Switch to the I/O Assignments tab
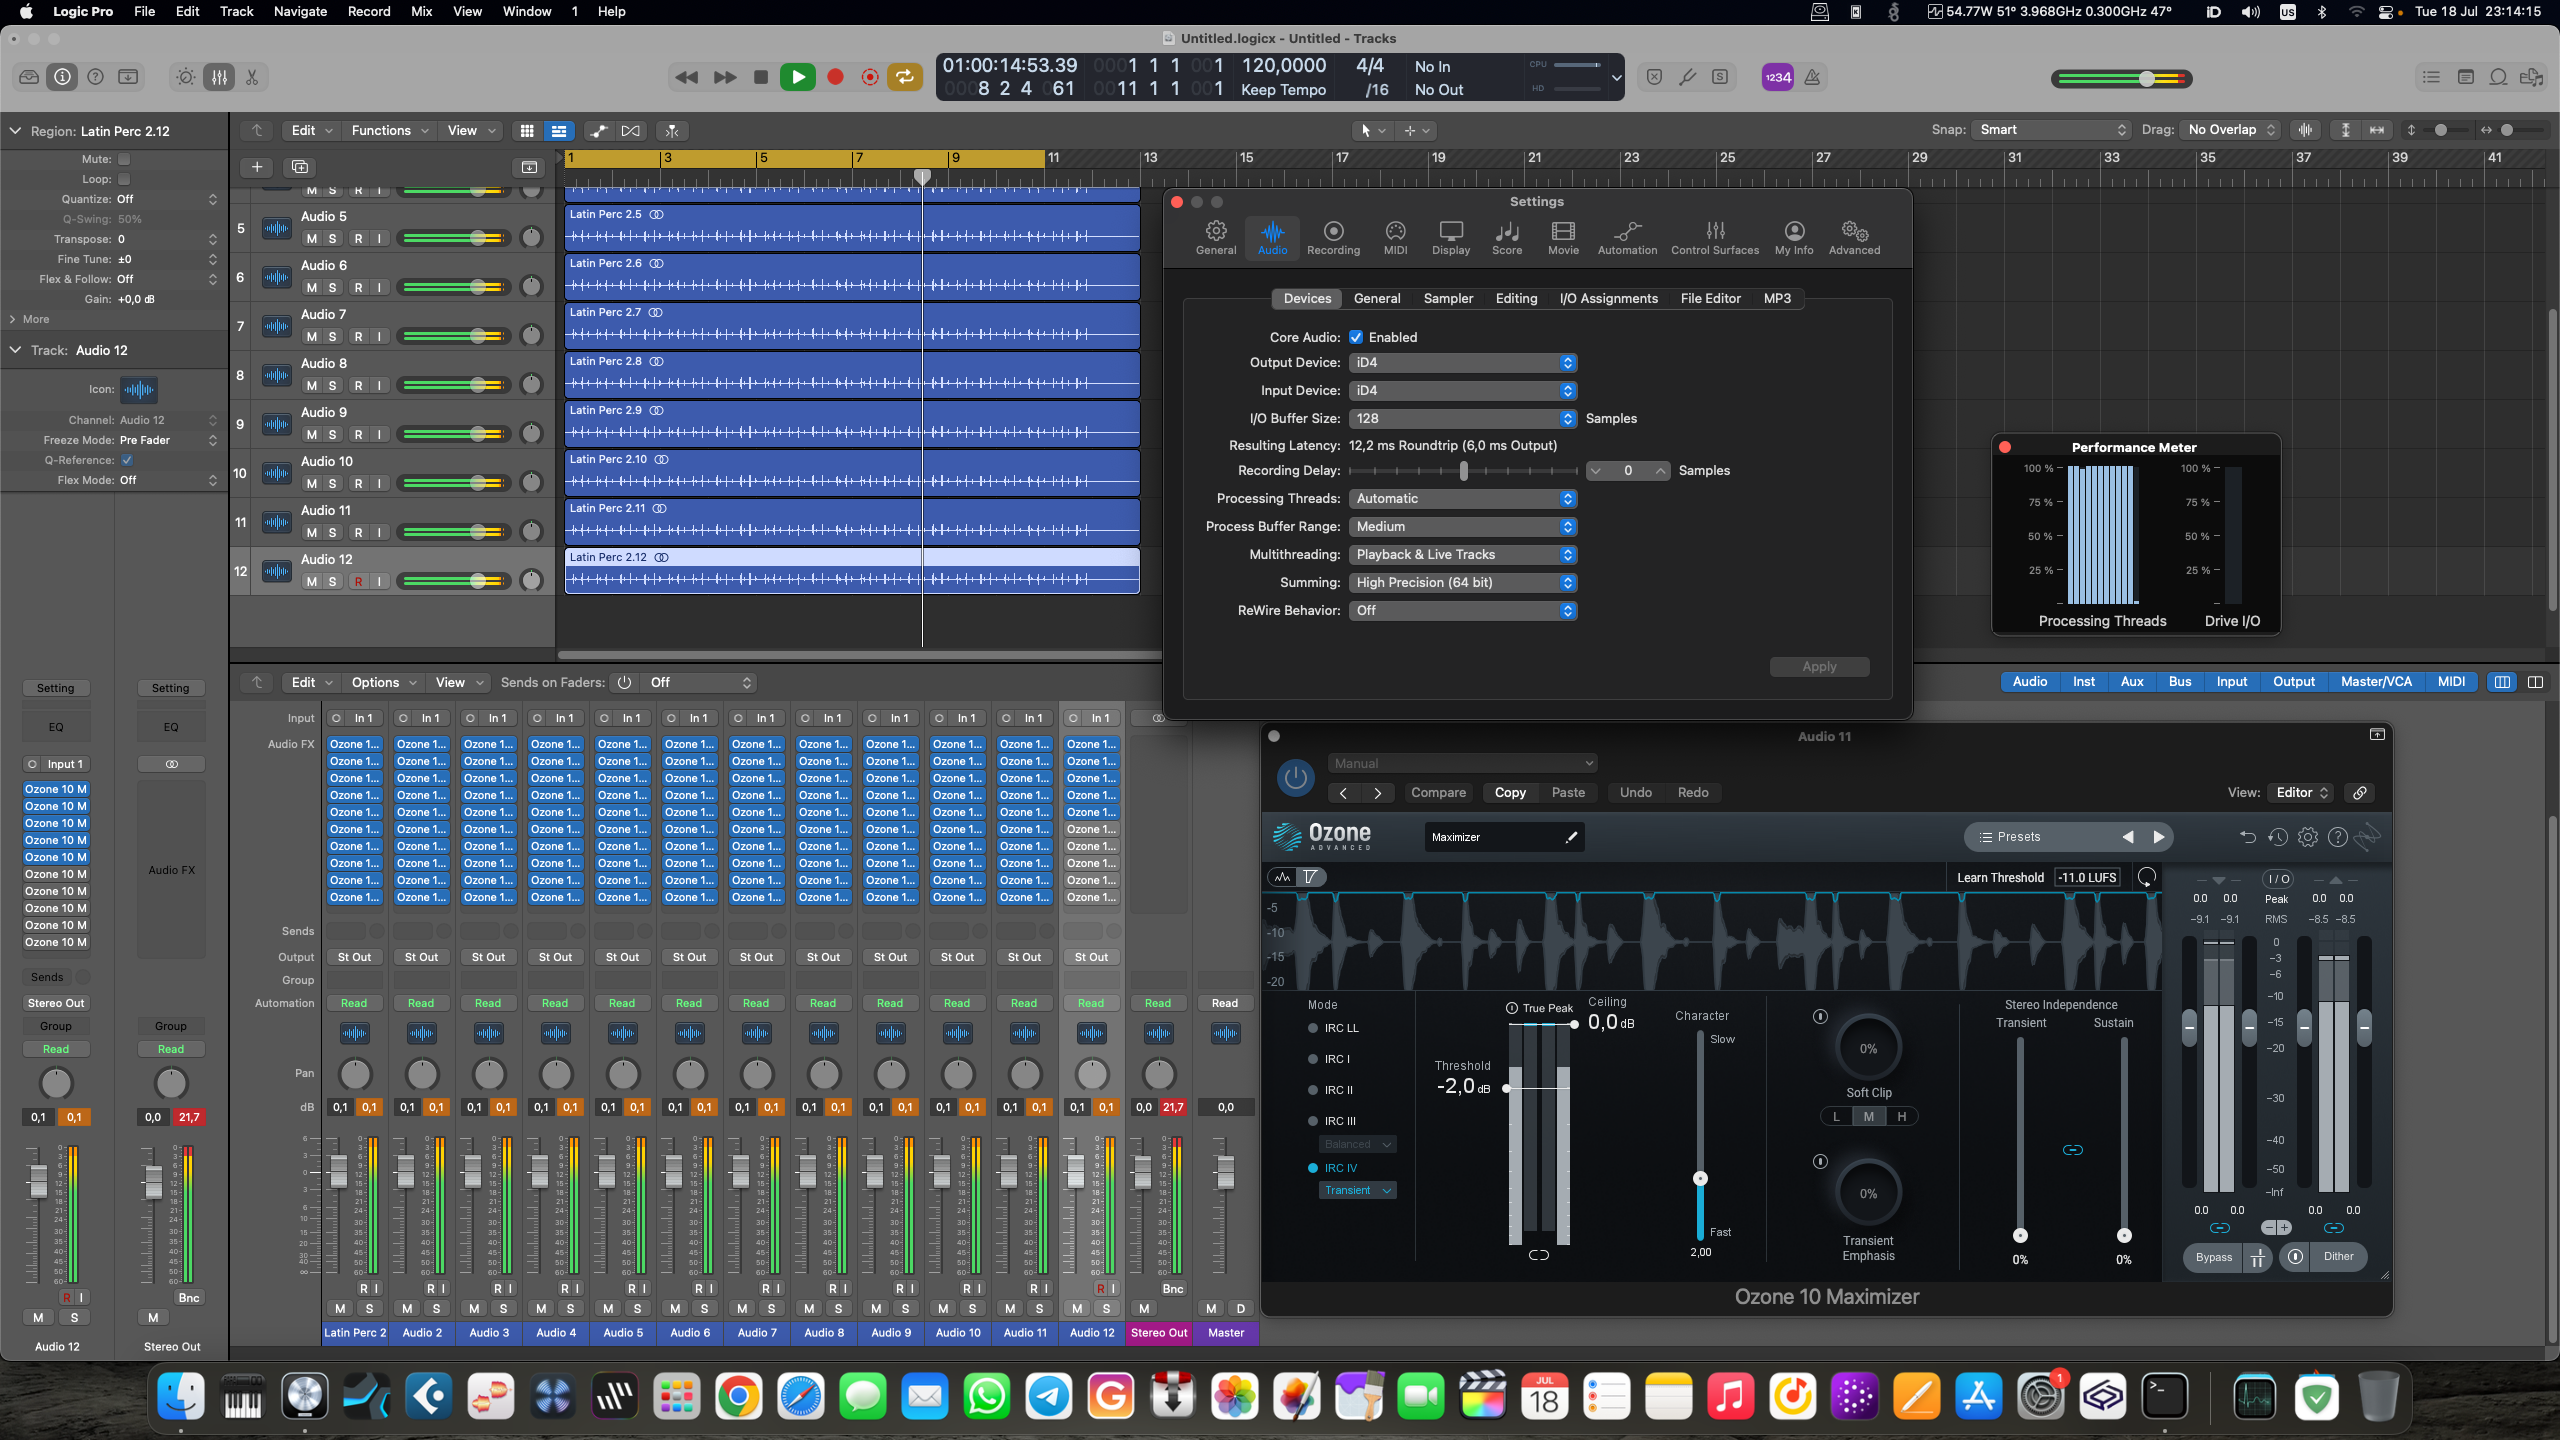Image resolution: width=2560 pixels, height=1440 pixels. click(1608, 298)
